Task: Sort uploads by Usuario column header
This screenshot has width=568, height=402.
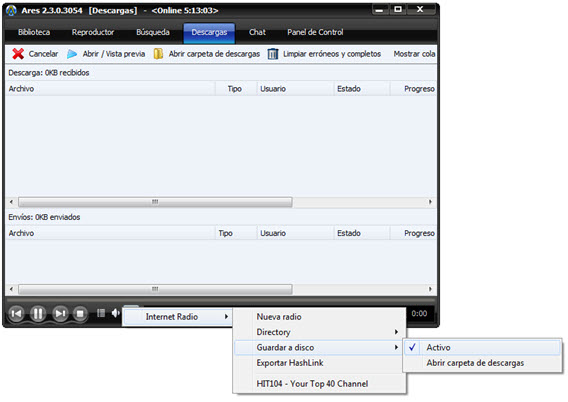Action: click(295, 233)
